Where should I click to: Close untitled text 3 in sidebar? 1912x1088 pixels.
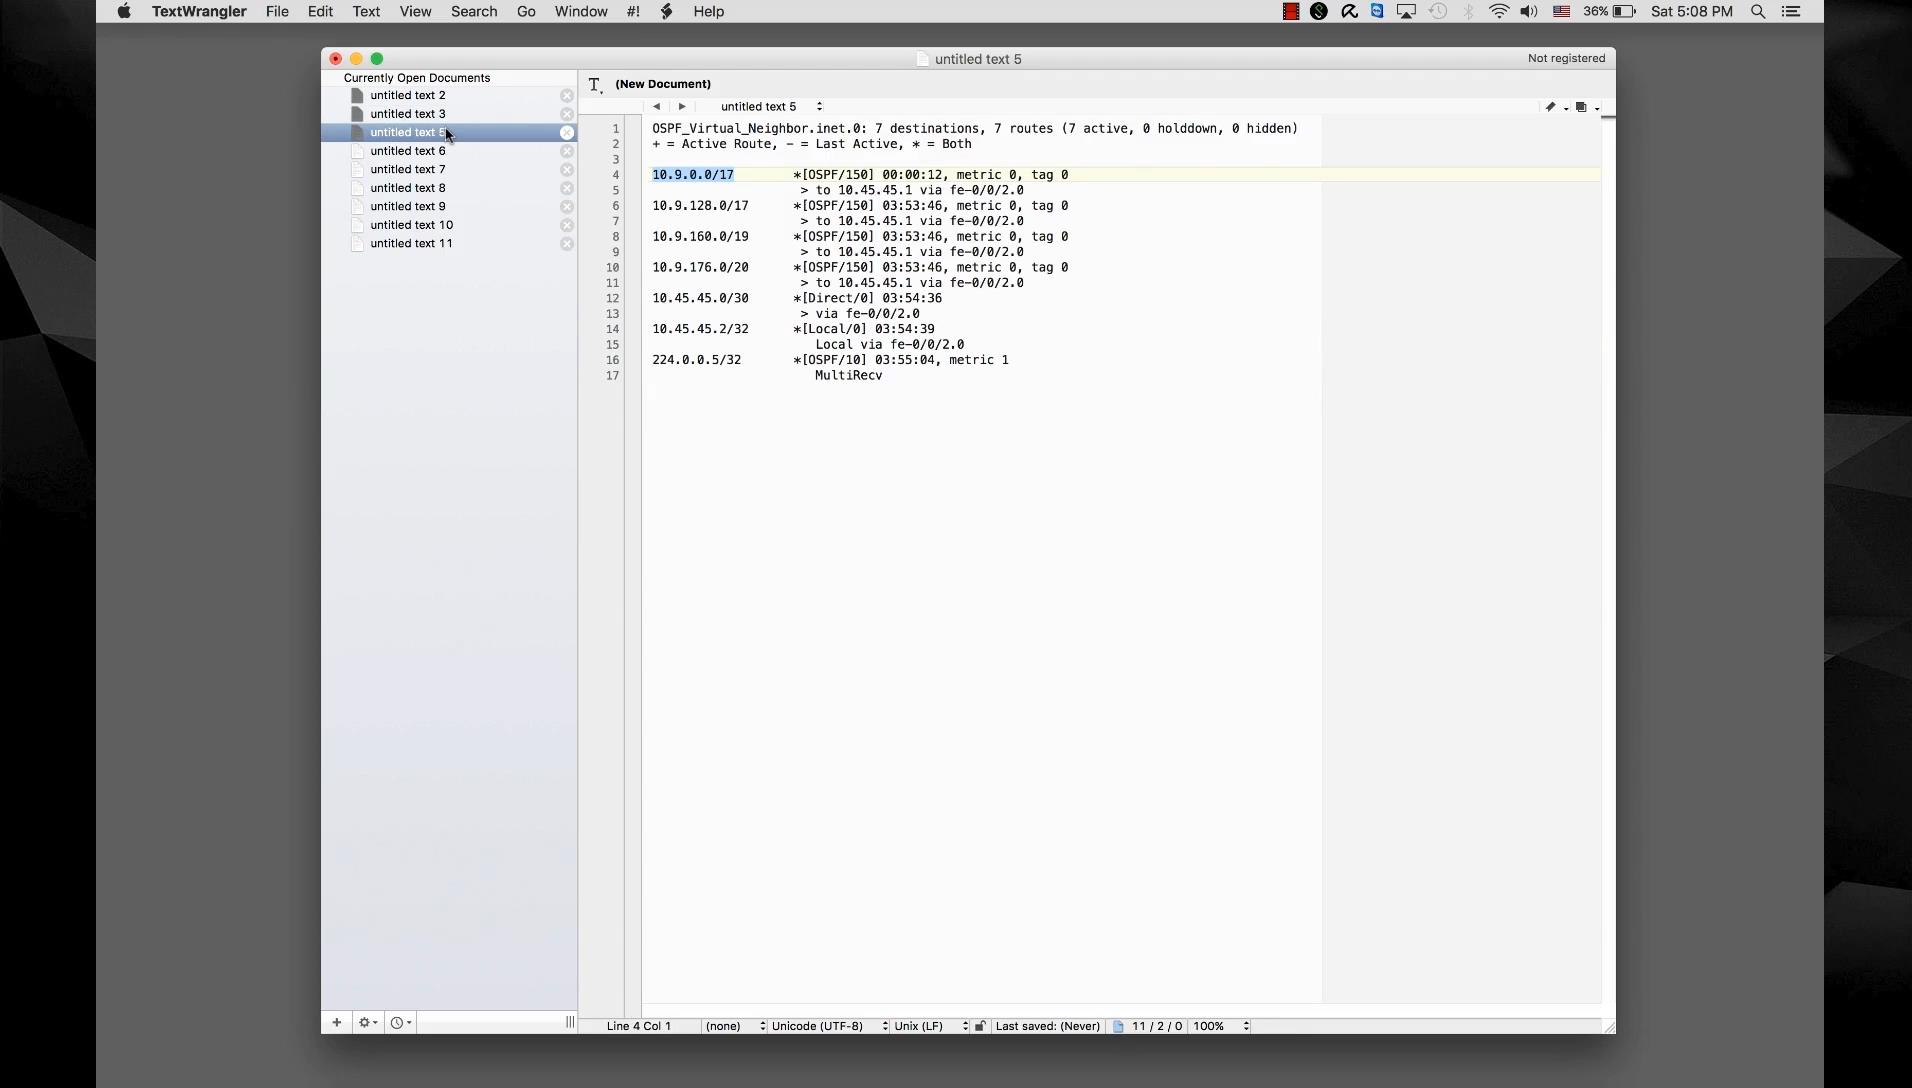coord(567,114)
